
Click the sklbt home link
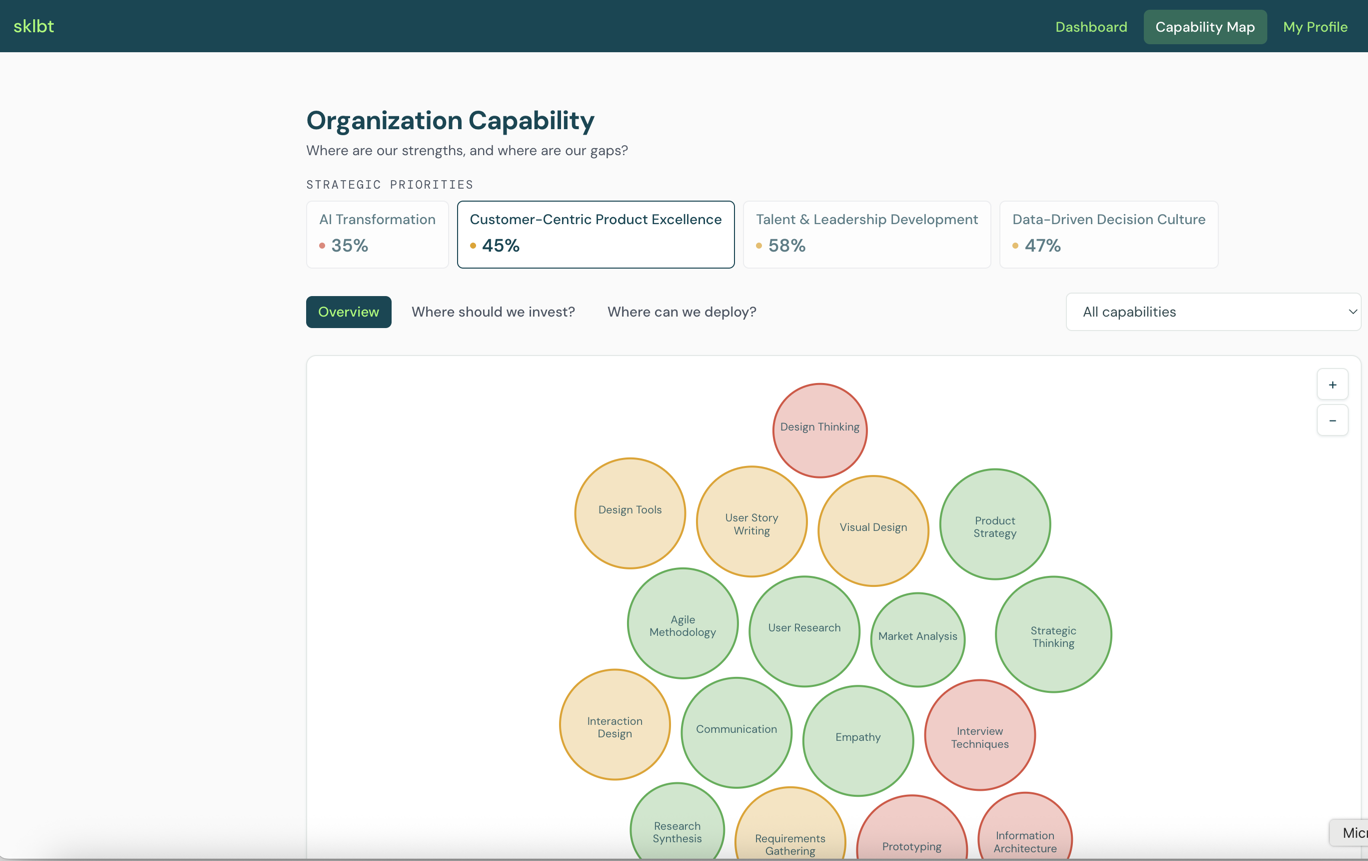[x=33, y=27]
